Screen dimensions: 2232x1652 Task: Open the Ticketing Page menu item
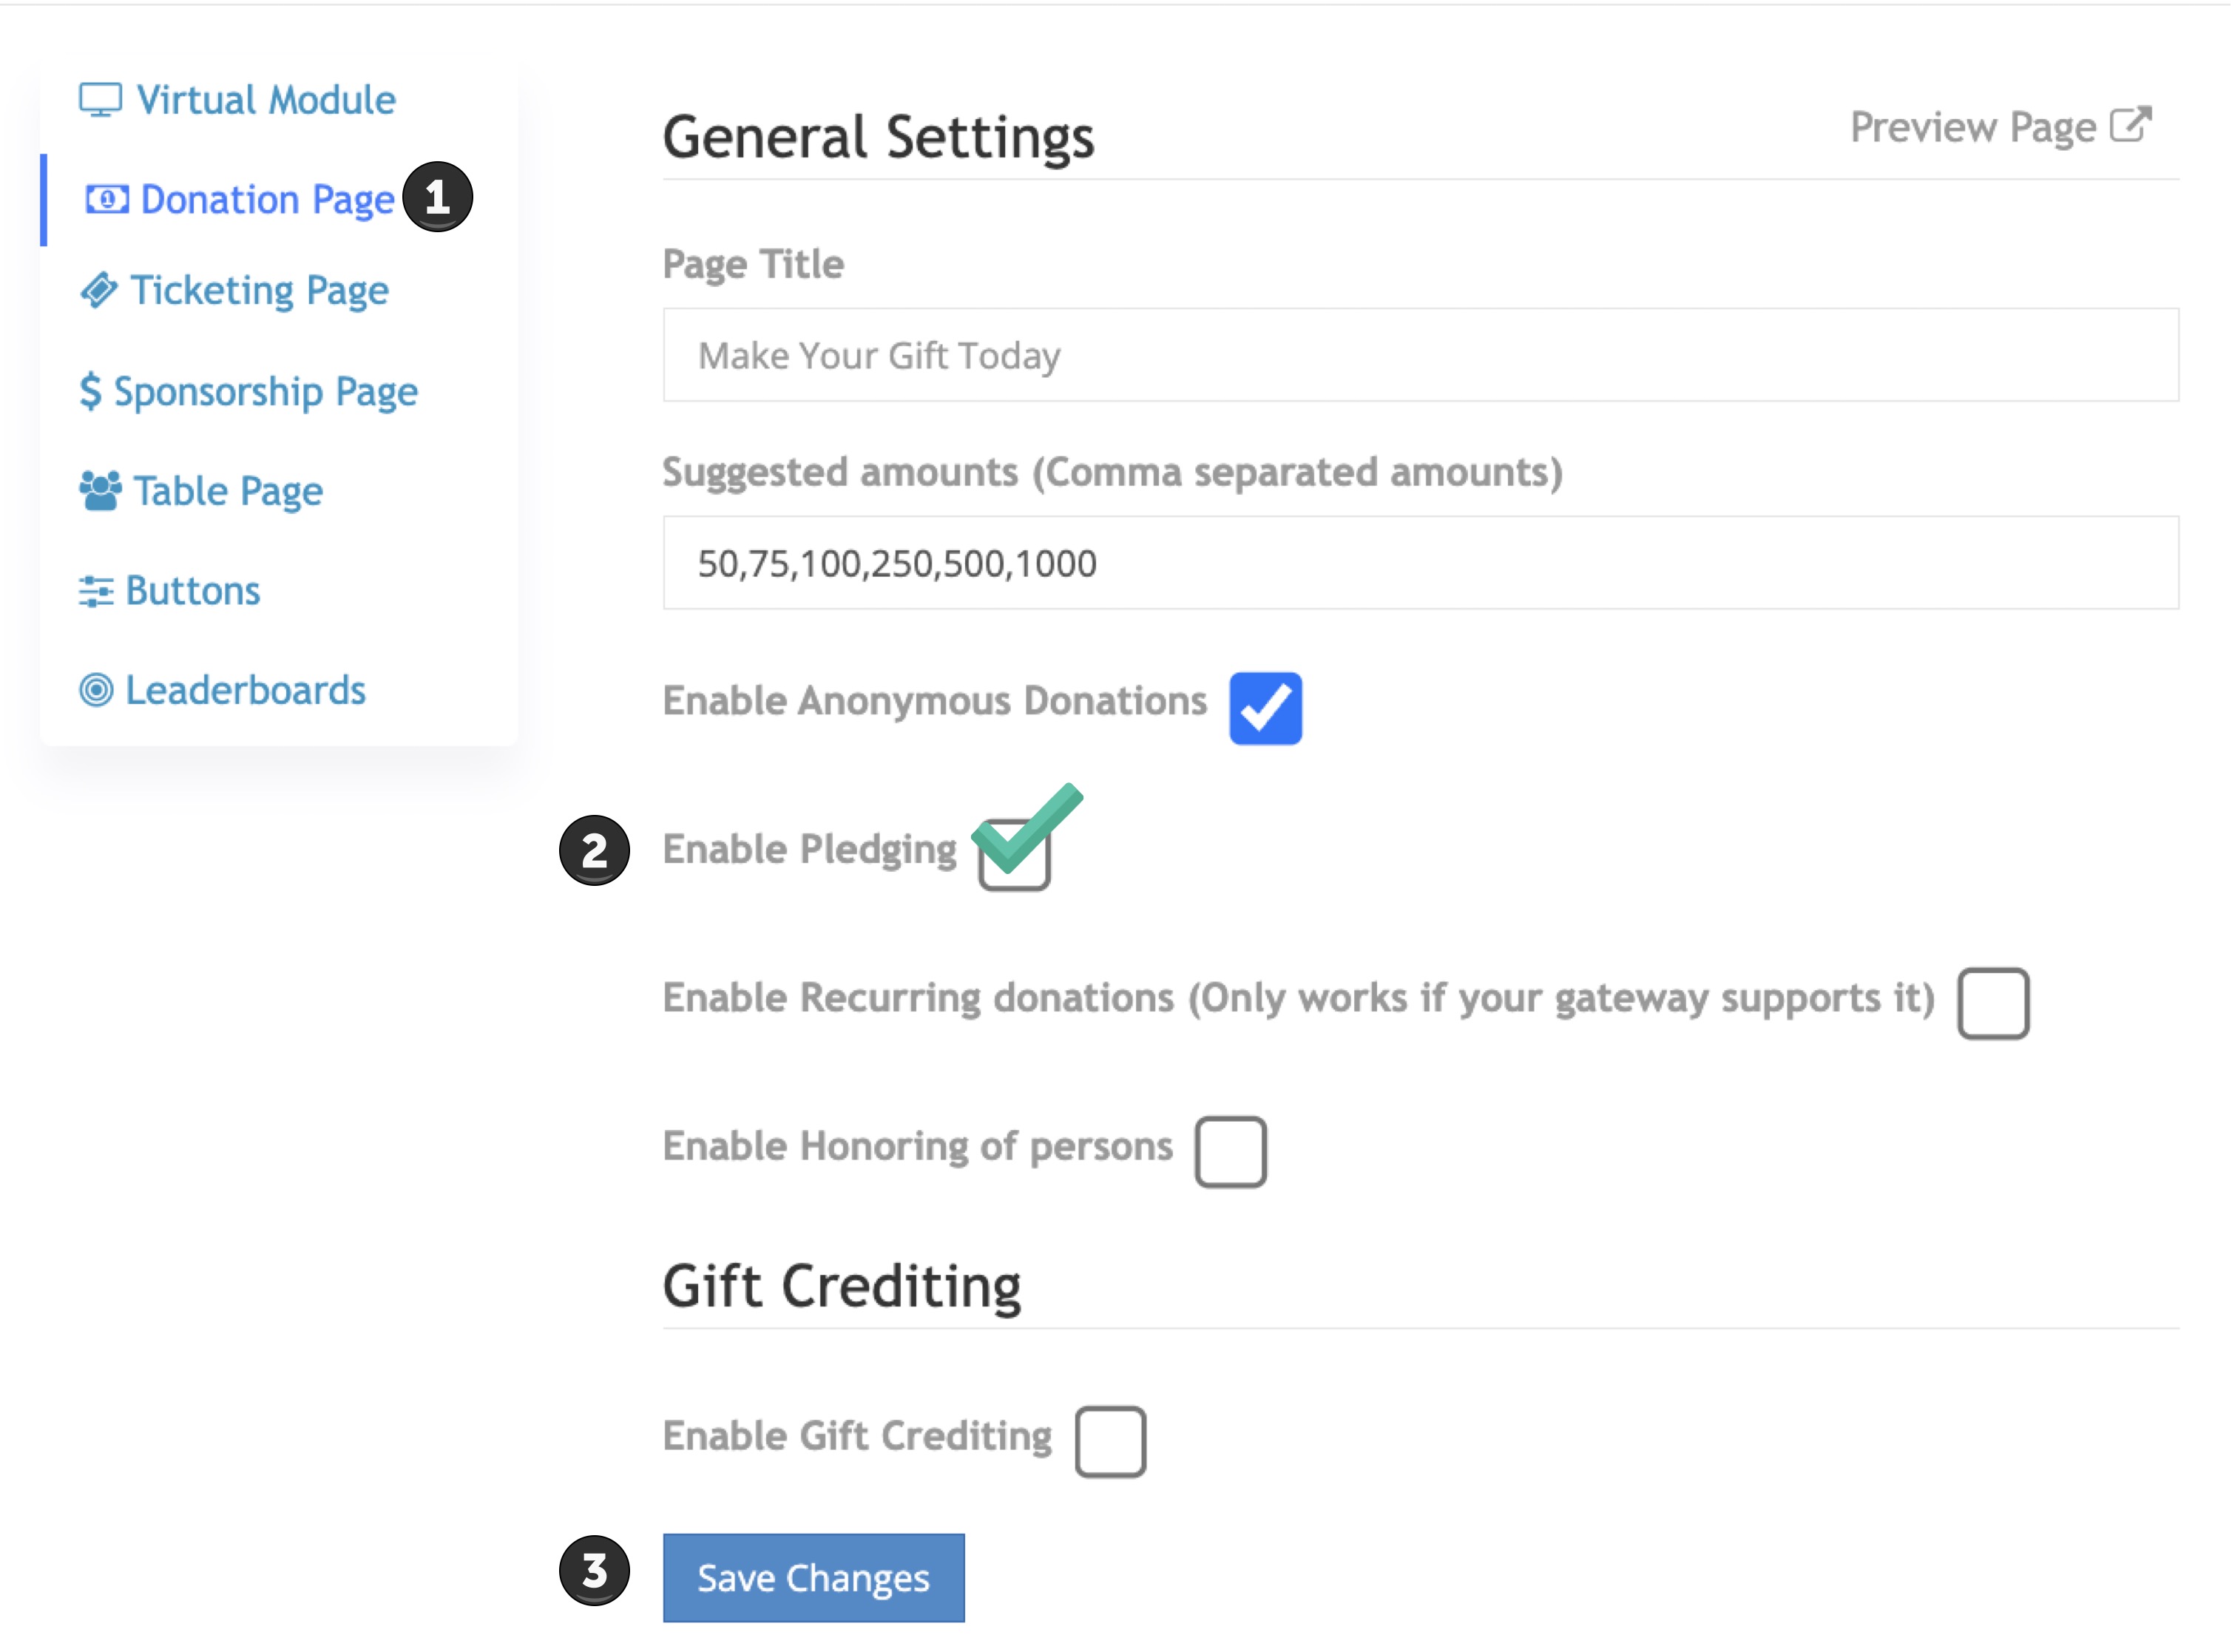235,290
